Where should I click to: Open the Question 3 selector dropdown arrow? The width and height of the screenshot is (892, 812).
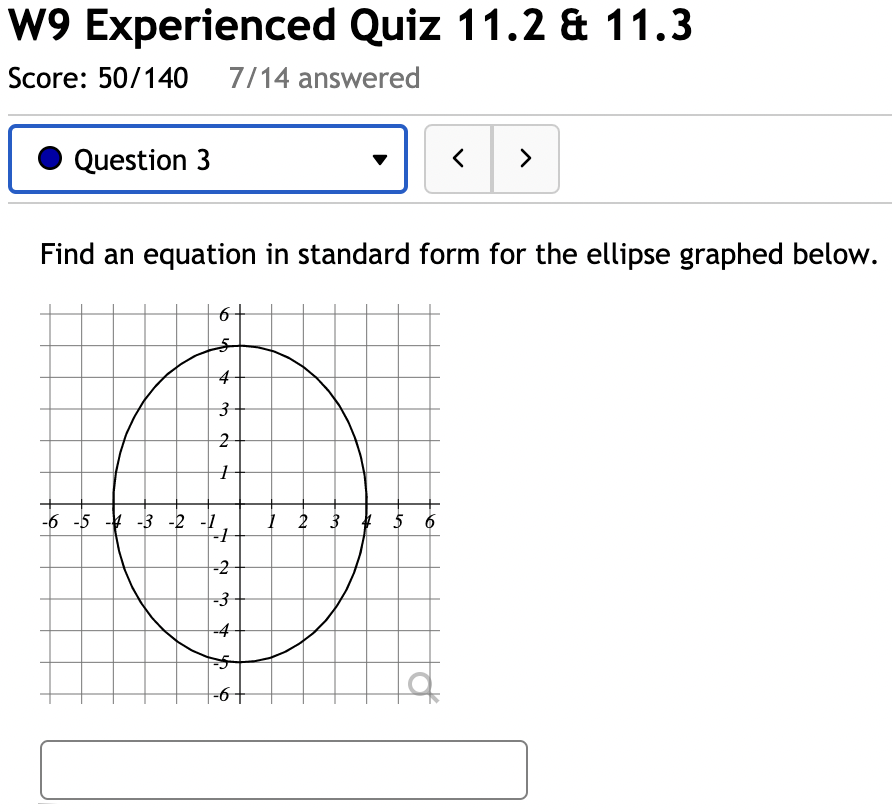[x=379, y=159]
